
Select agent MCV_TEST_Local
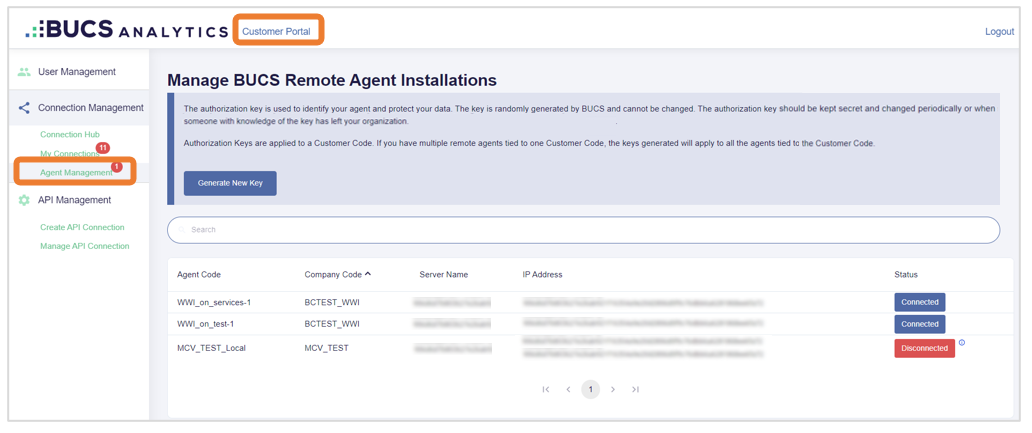point(211,348)
